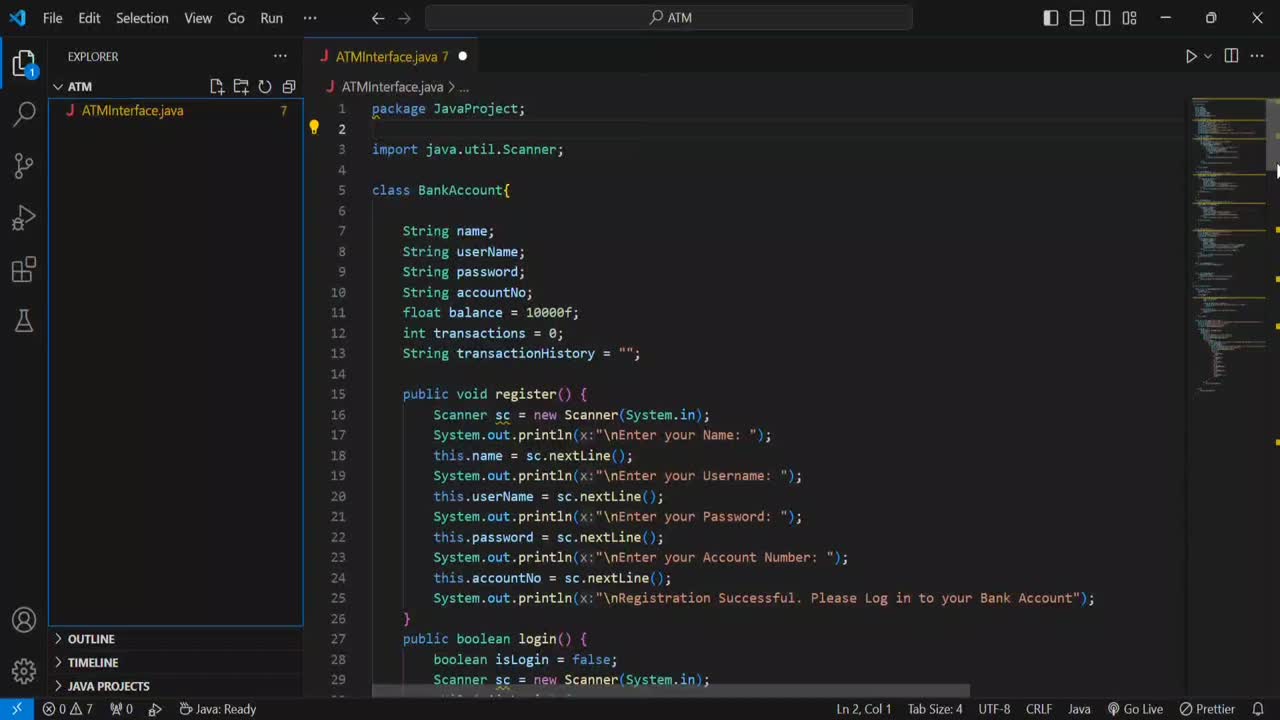Open the Run and Debug view

[24, 218]
